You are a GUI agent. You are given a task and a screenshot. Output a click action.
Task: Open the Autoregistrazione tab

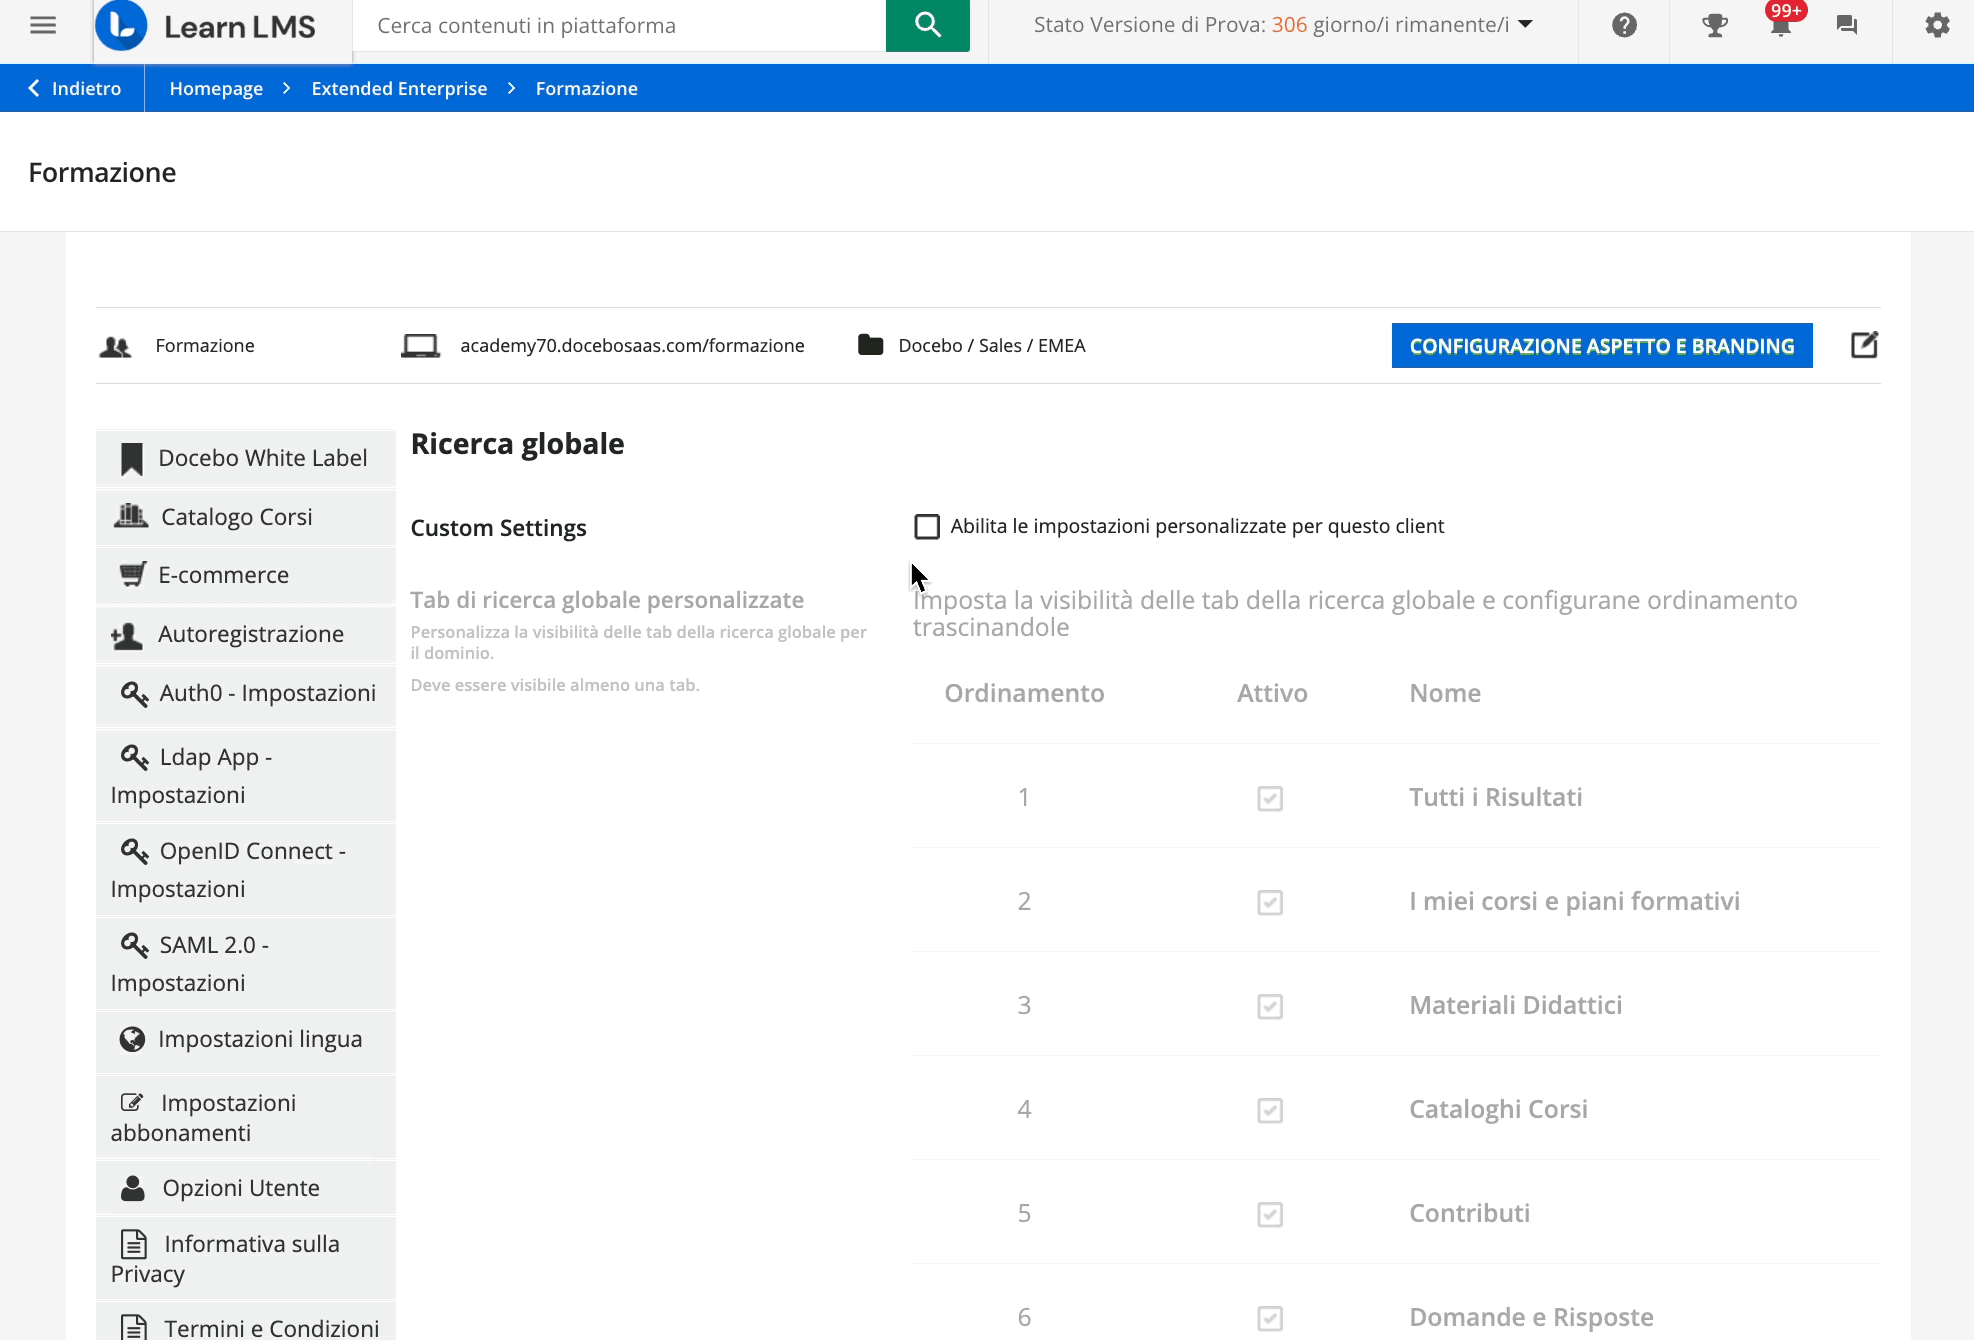[x=246, y=634]
